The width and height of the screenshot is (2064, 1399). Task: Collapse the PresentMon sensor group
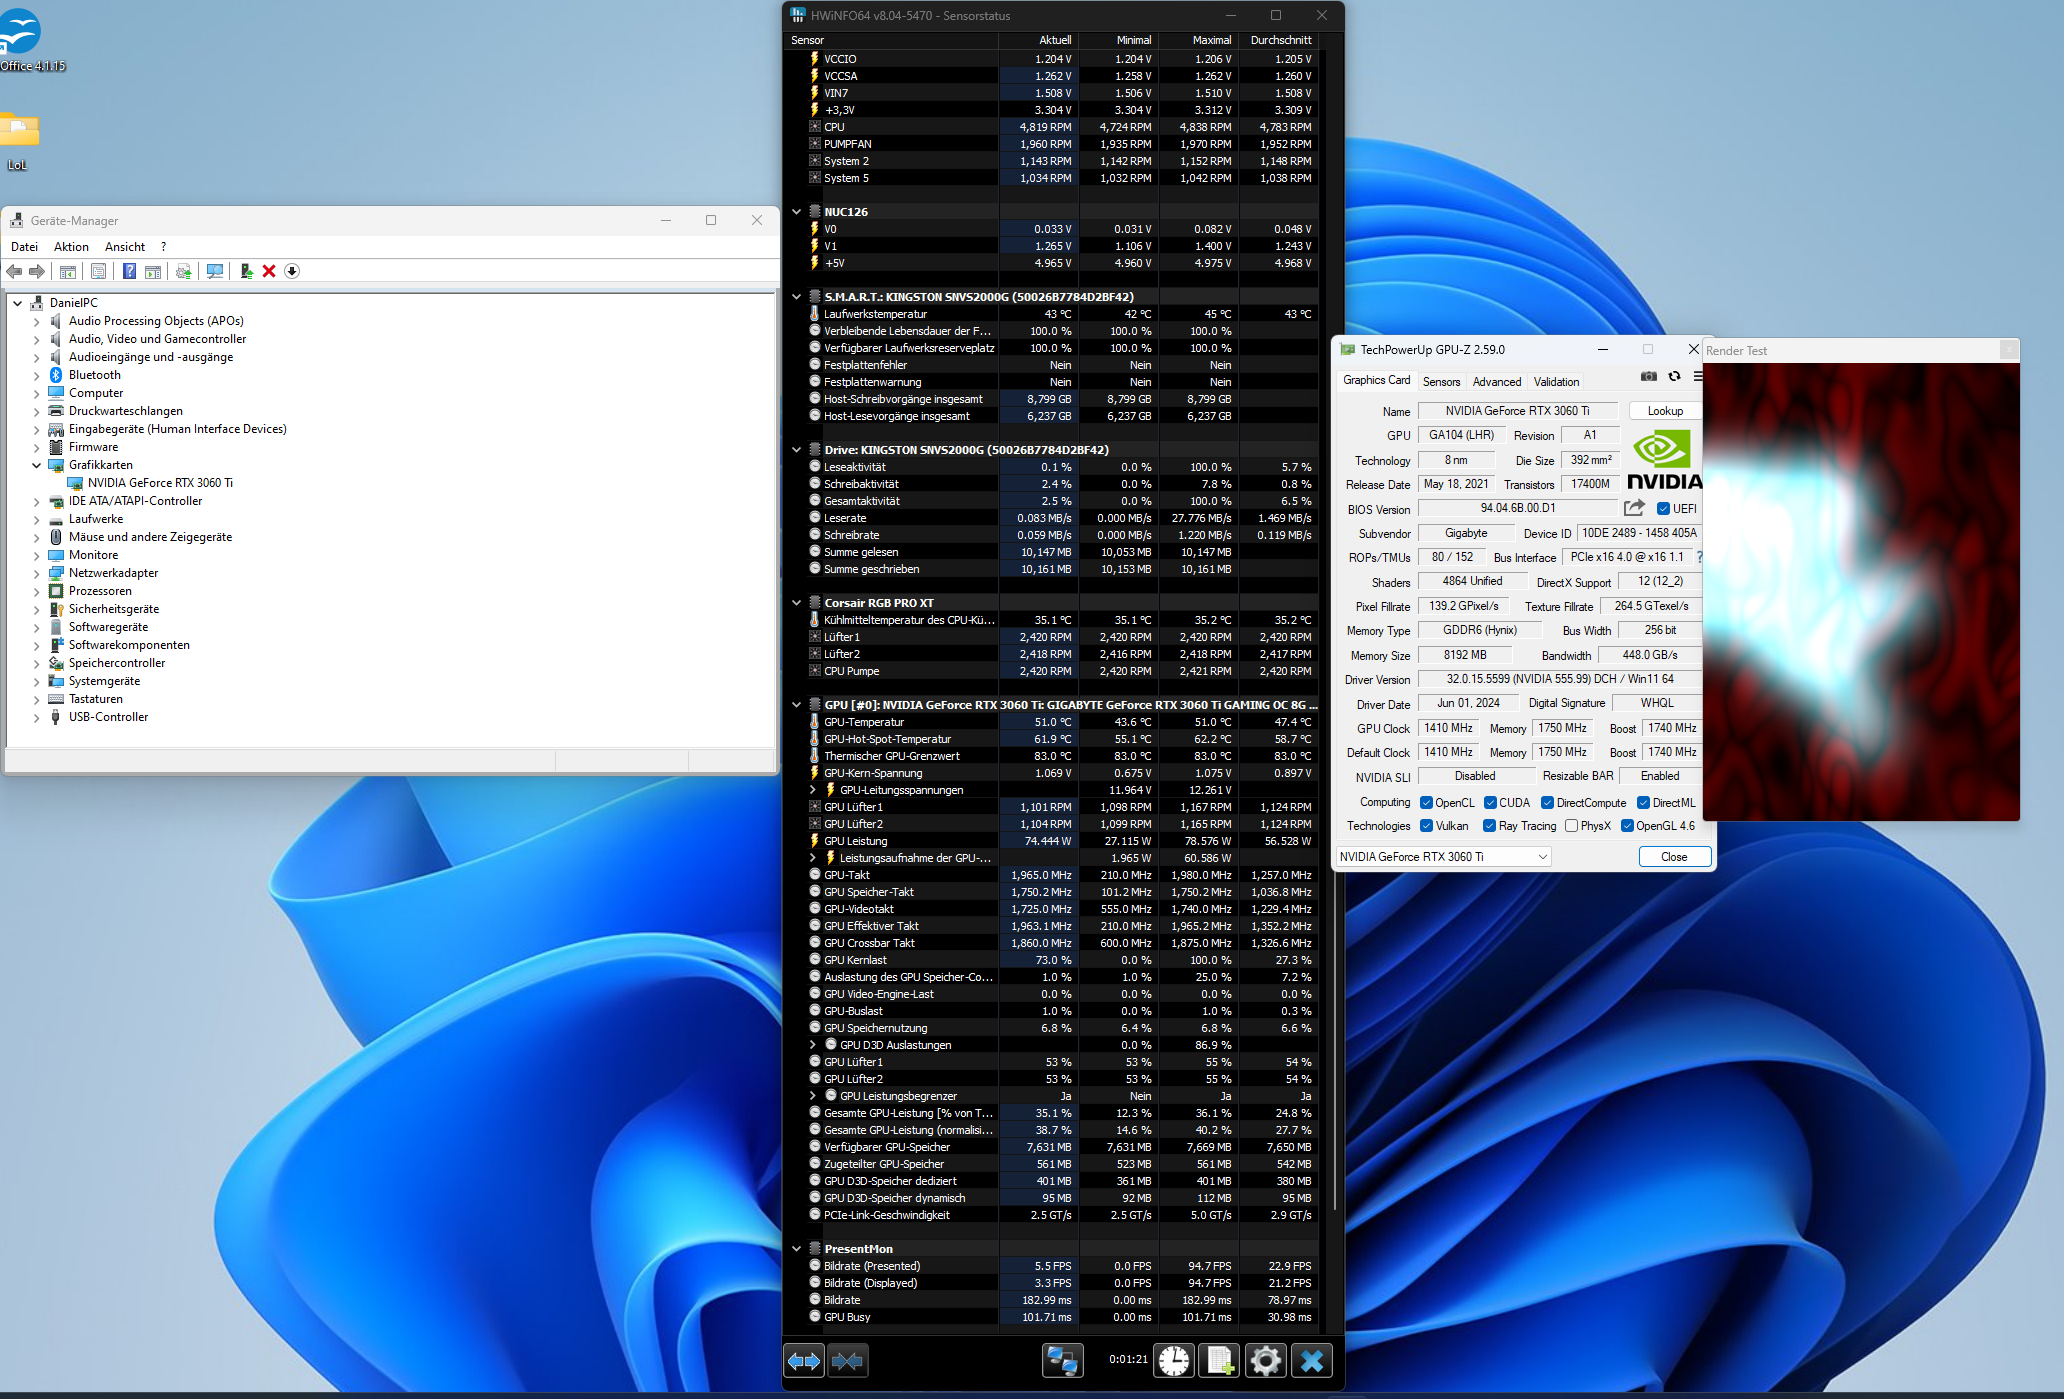pos(797,1248)
